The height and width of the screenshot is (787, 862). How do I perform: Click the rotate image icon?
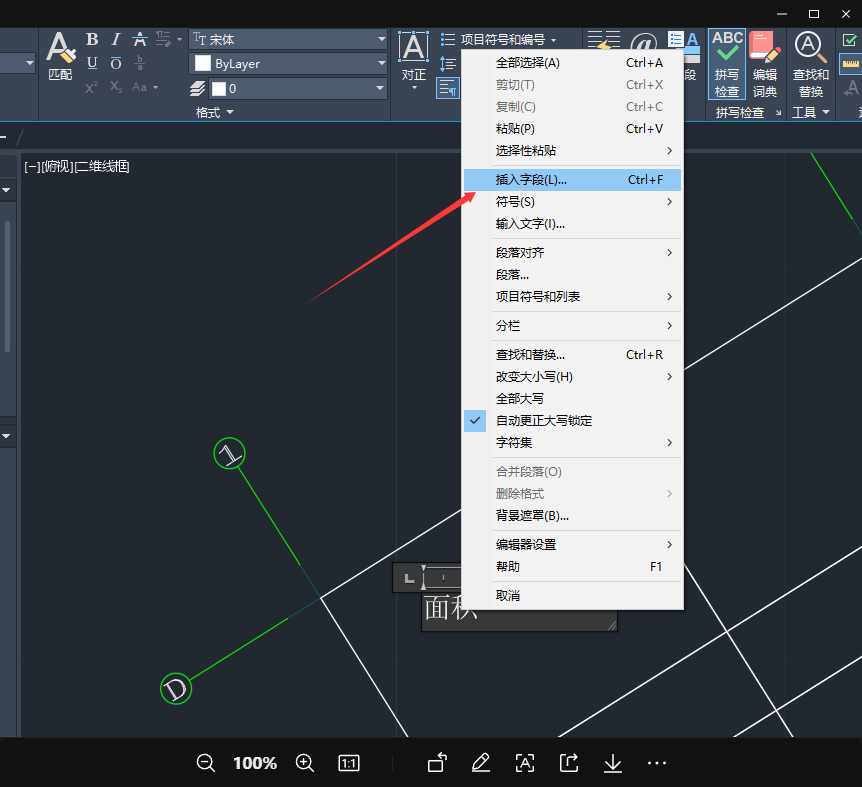(437, 763)
